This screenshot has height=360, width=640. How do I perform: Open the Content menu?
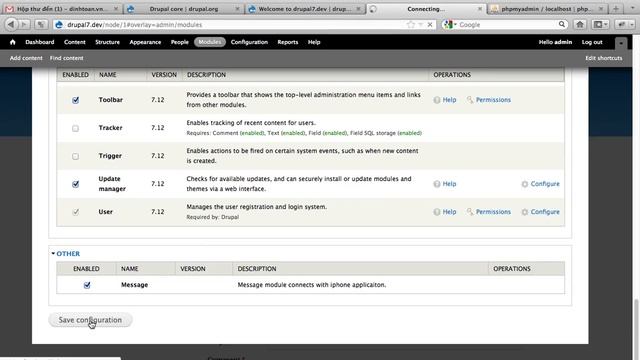coord(75,42)
